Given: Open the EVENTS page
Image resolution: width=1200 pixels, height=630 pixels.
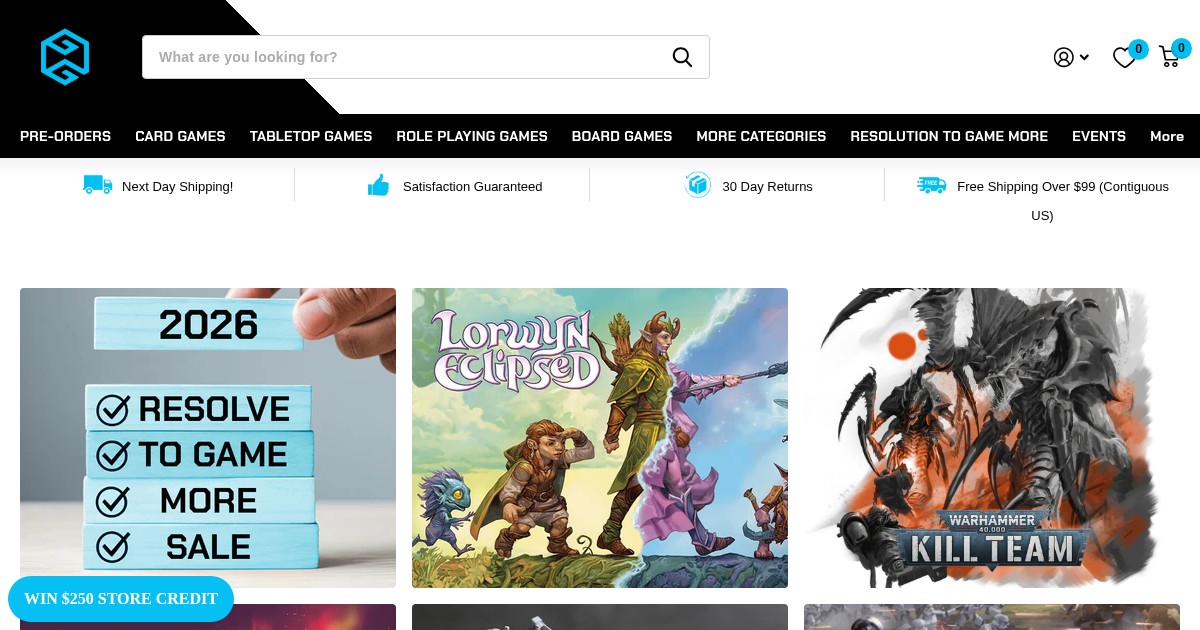Looking at the screenshot, I should [x=1099, y=136].
